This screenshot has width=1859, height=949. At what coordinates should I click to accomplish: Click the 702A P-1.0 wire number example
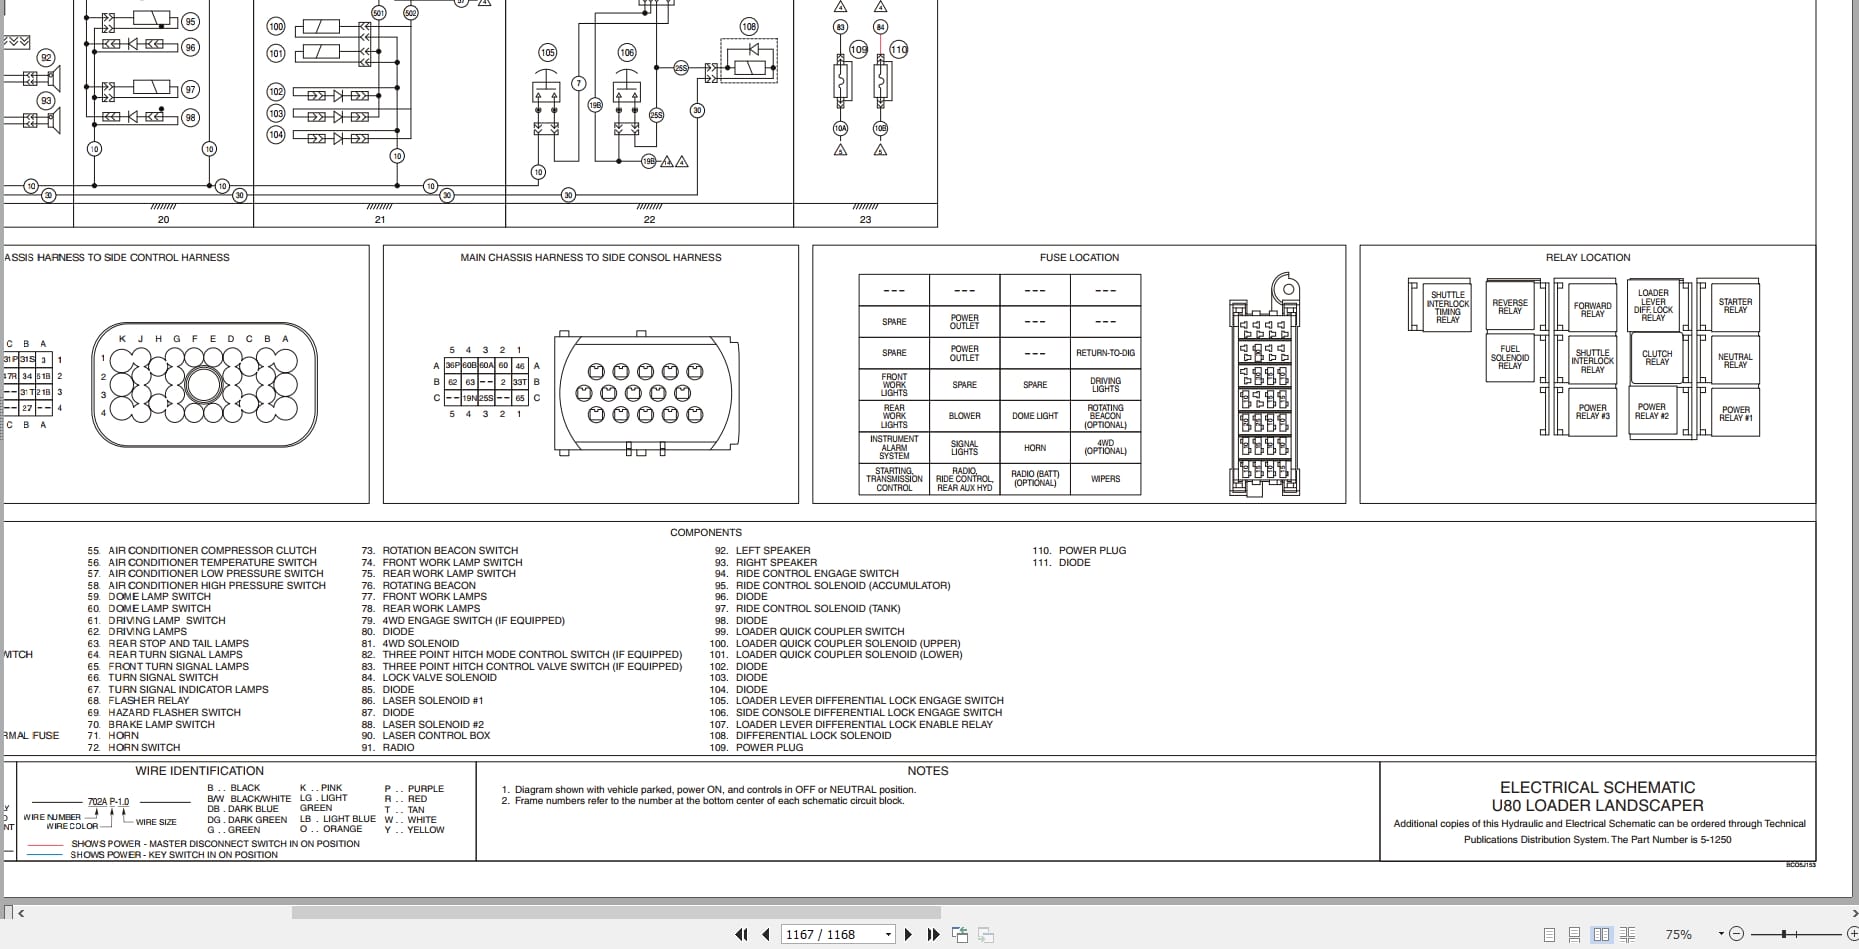click(x=108, y=802)
